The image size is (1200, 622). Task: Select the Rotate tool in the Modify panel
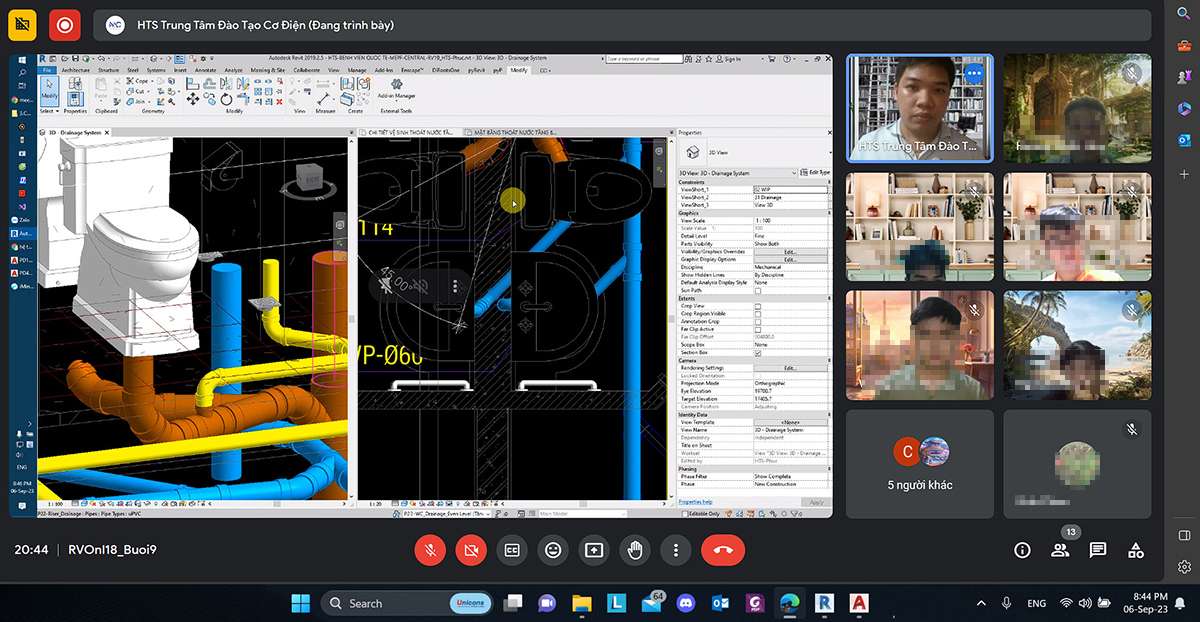[x=227, y=100]
